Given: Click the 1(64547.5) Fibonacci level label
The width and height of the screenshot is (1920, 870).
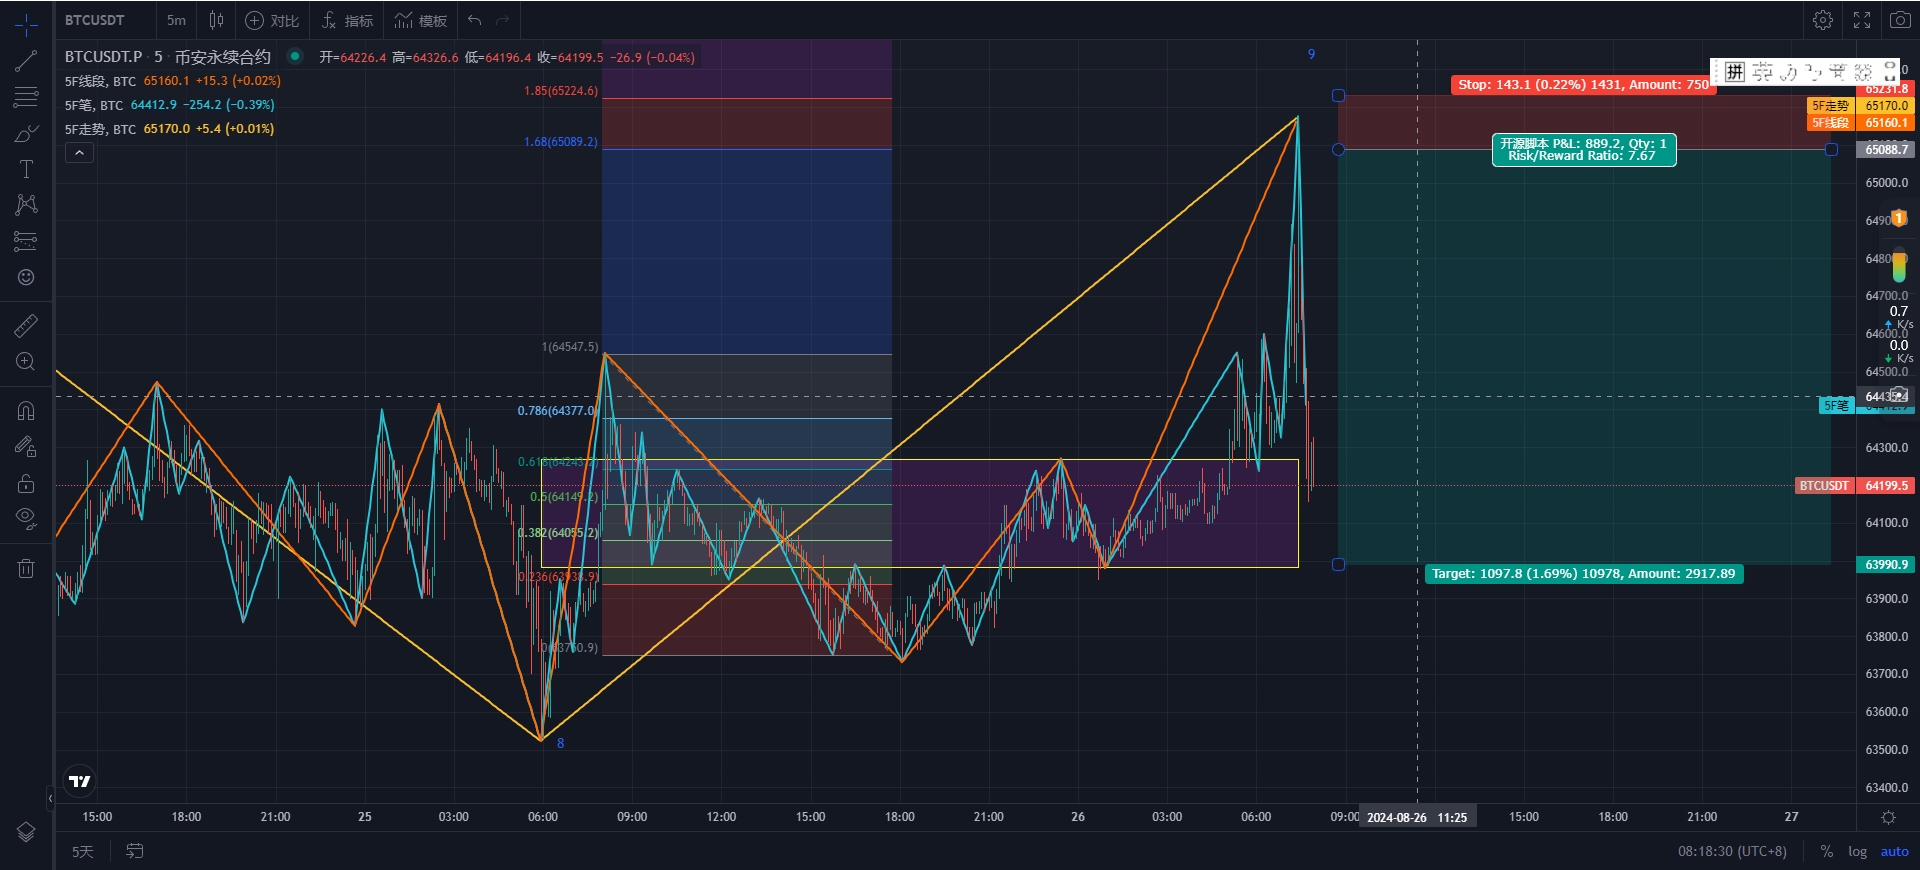Looking at the screenshot, I should point(570,347).
